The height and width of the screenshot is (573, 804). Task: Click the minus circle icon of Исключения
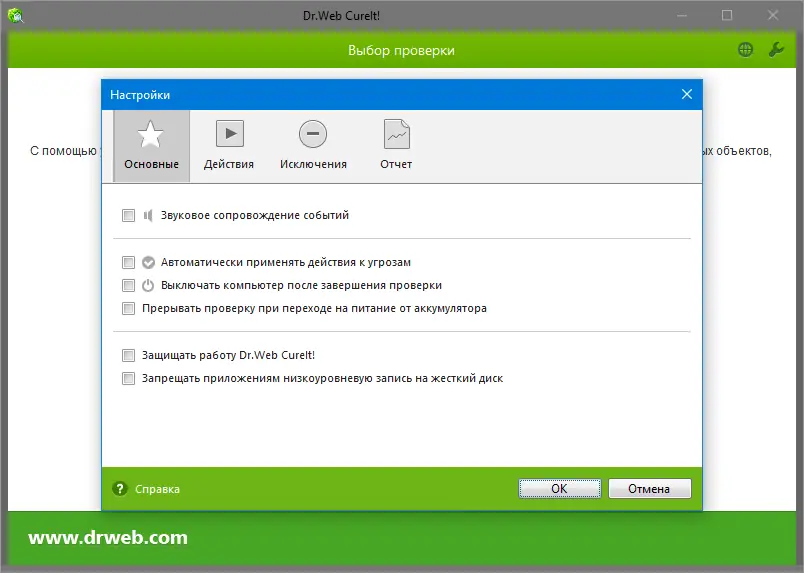tap(313, 134)
